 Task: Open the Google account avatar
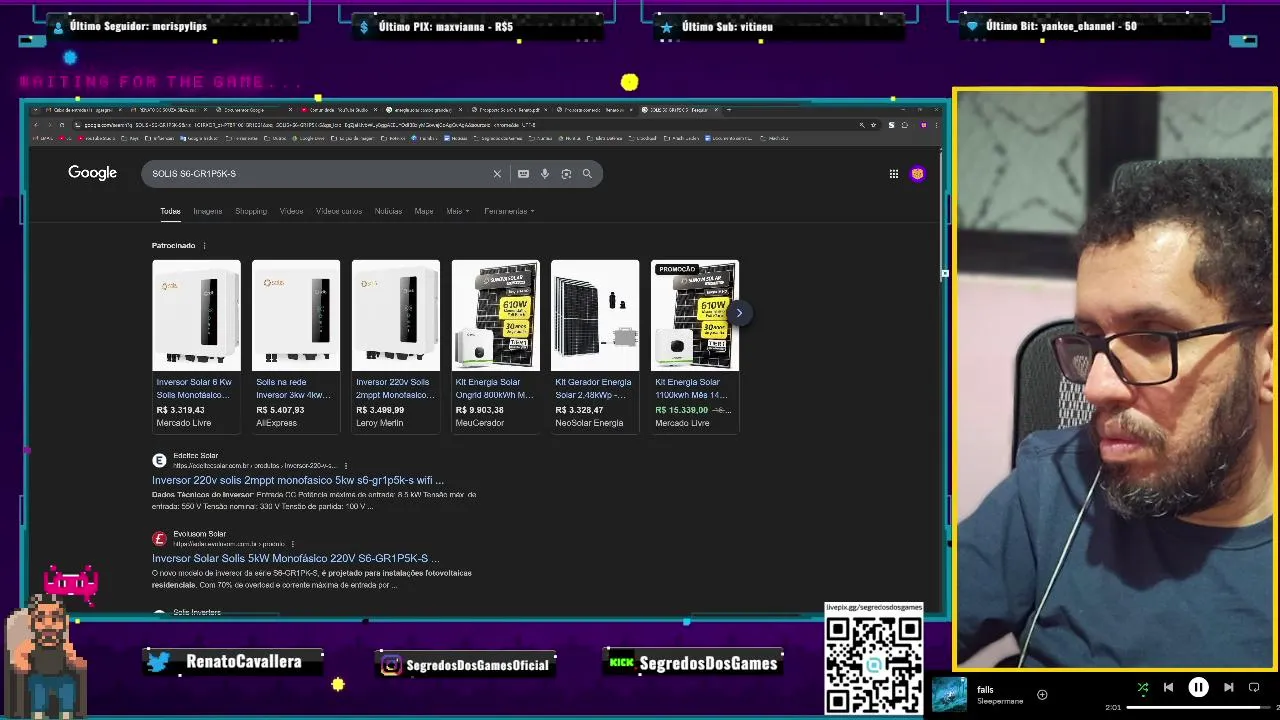[917, 174]
